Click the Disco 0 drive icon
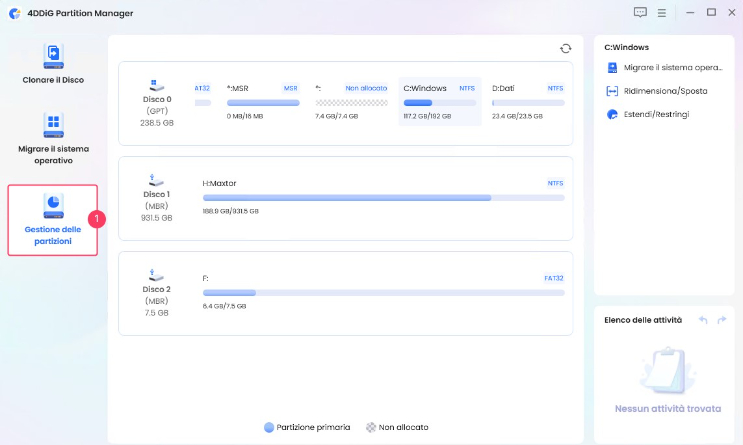The image size is (743, 445). 156,86
